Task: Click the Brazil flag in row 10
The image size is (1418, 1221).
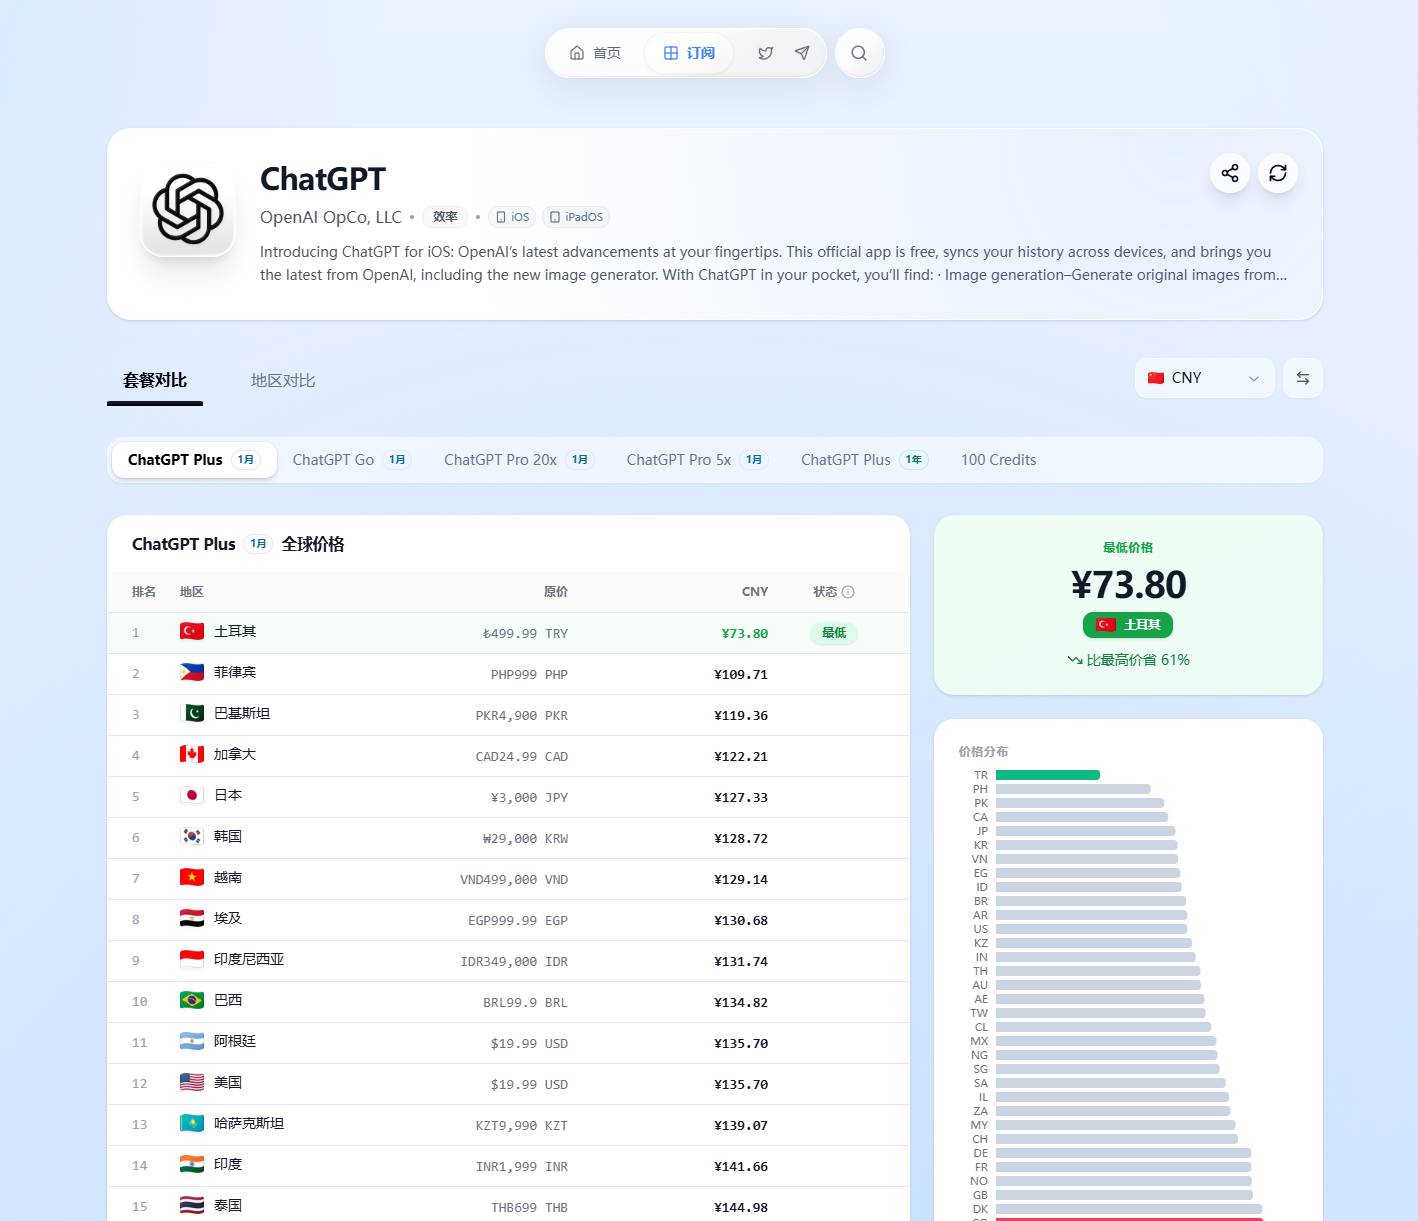Action: [x=192, y=1001]
